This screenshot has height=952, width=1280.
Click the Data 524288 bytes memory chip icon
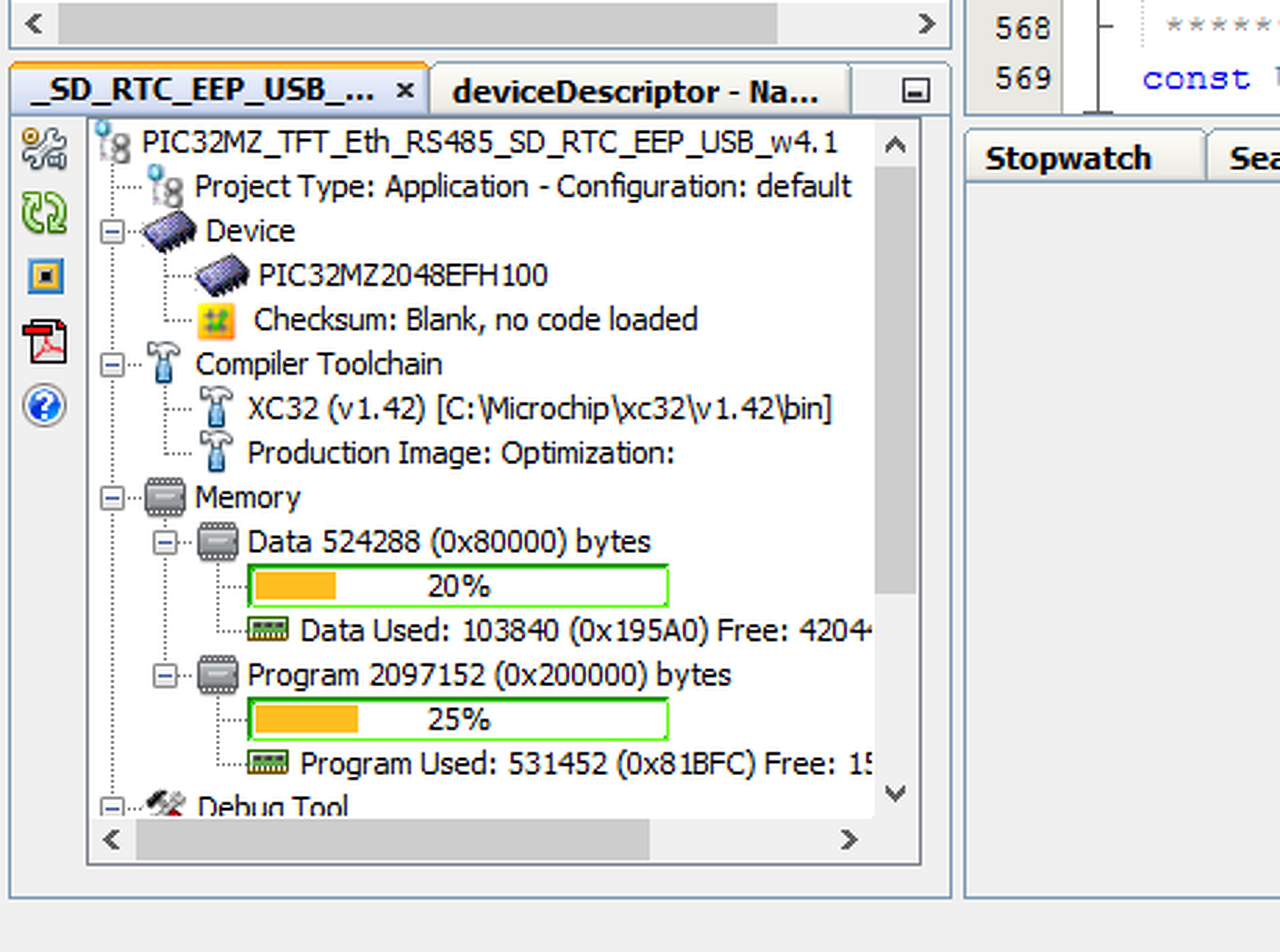point(217,541)
